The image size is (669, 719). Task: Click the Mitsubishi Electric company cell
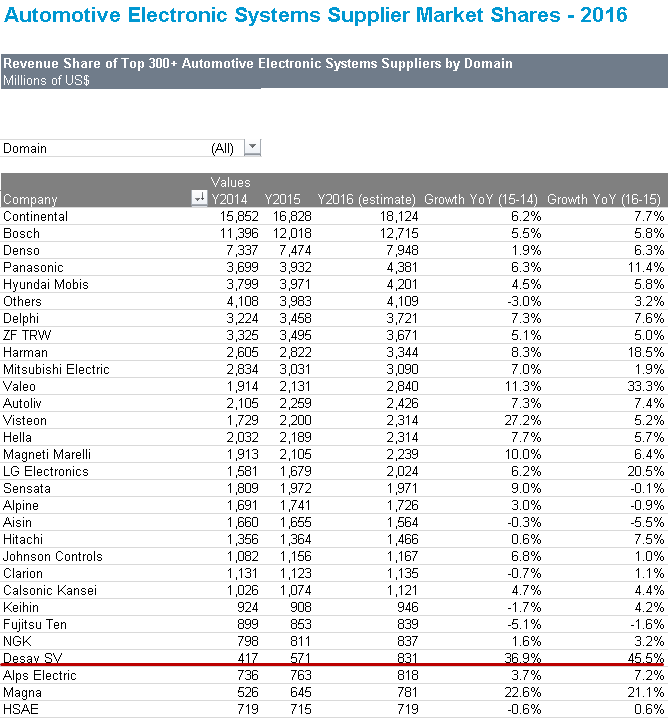(56, 369)
